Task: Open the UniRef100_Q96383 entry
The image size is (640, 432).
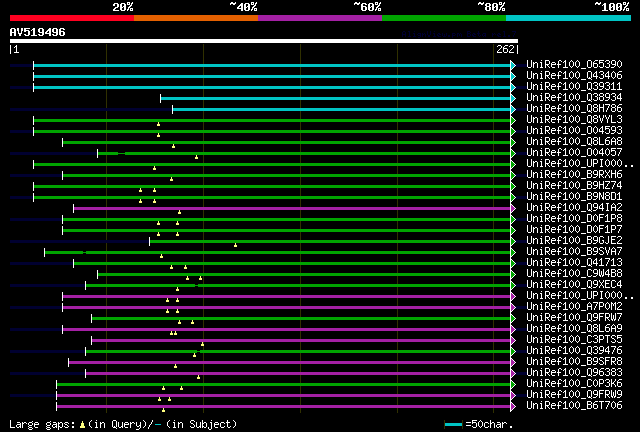Action: [574, 373]
